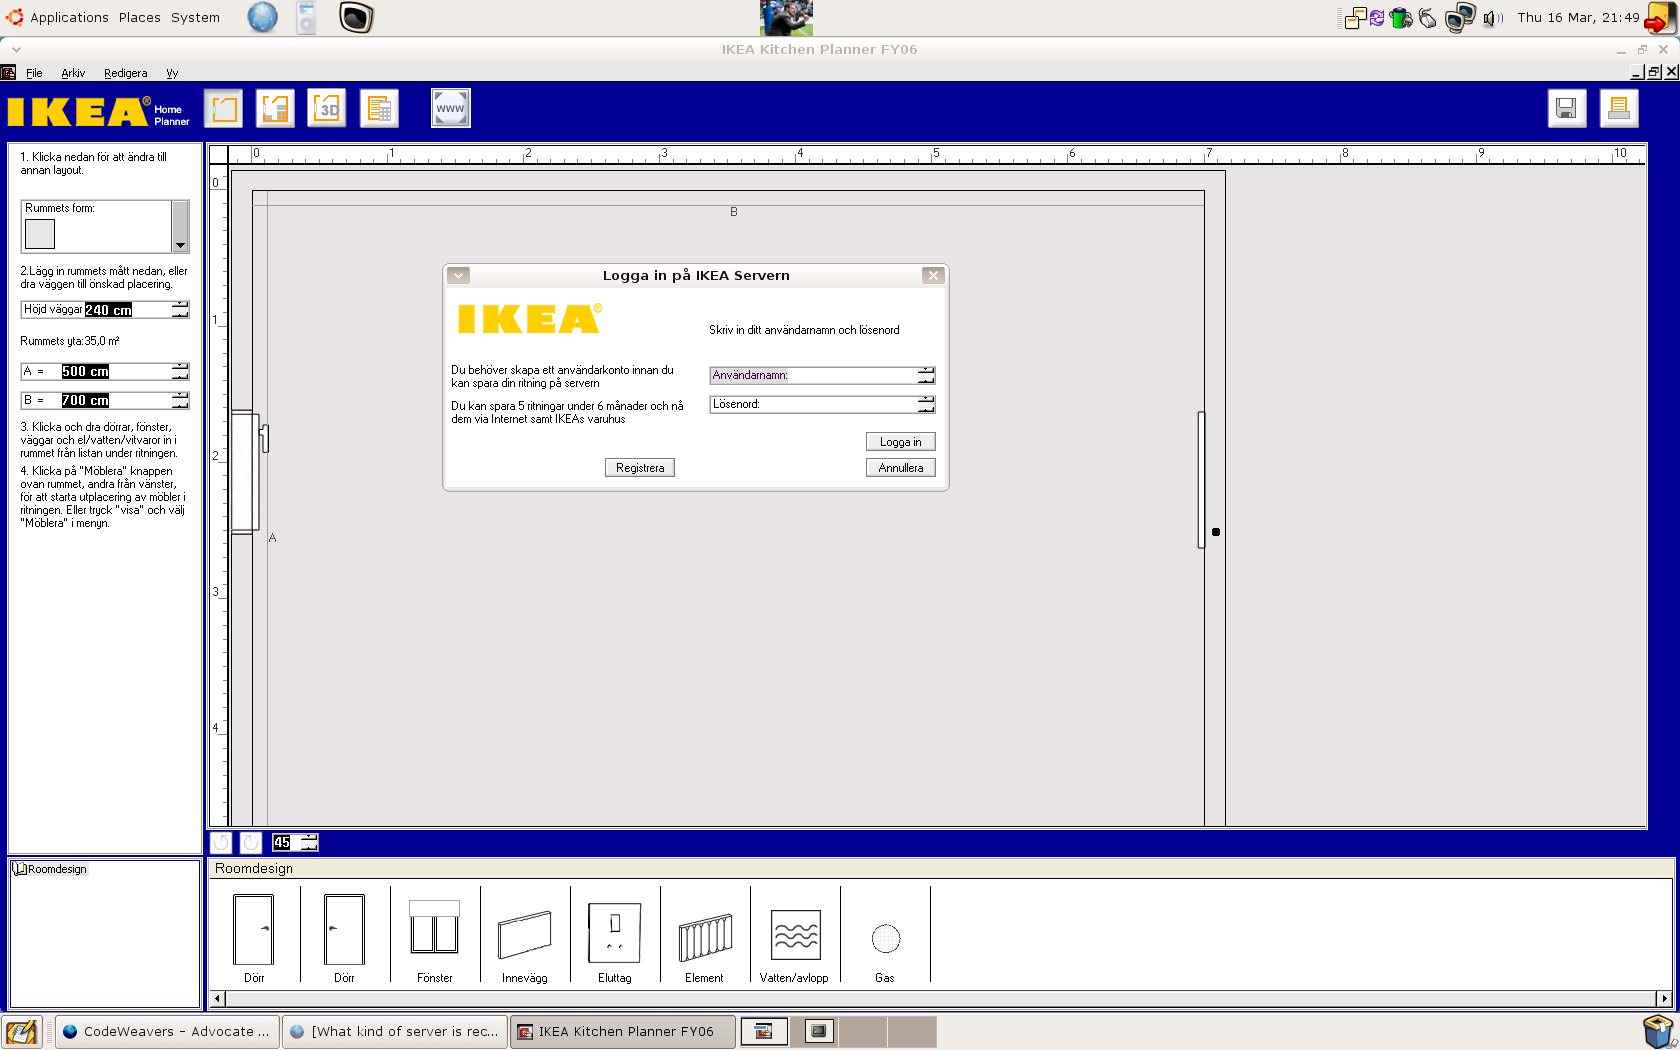The height and width of the screenshot is (1050, 1680).
Task: Close the Logga in dialog
Action: [x=933, y=275]
